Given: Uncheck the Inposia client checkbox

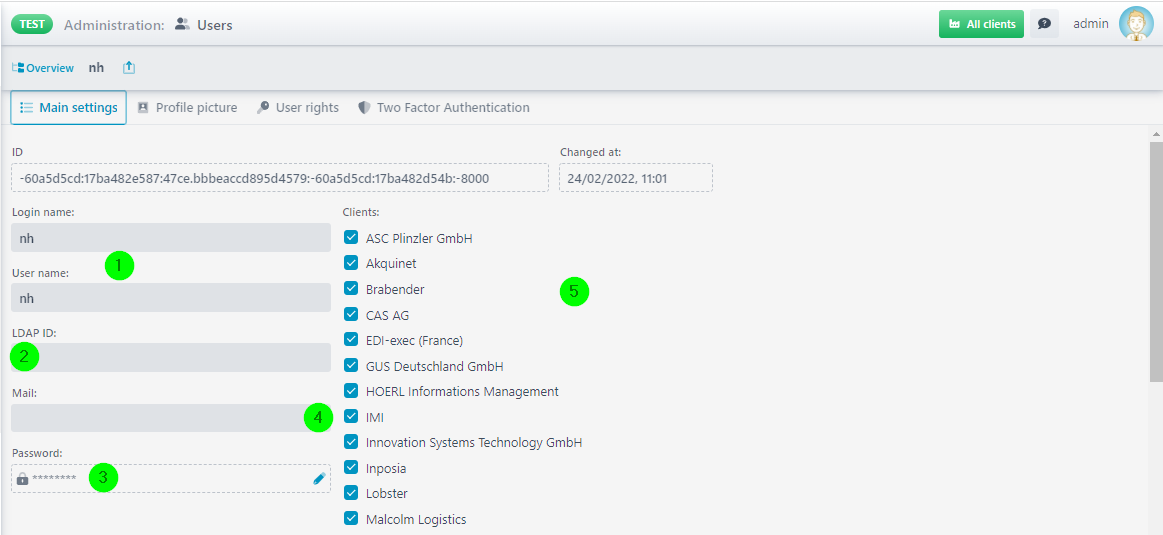Looking at the screenshot, I should 352,467.
